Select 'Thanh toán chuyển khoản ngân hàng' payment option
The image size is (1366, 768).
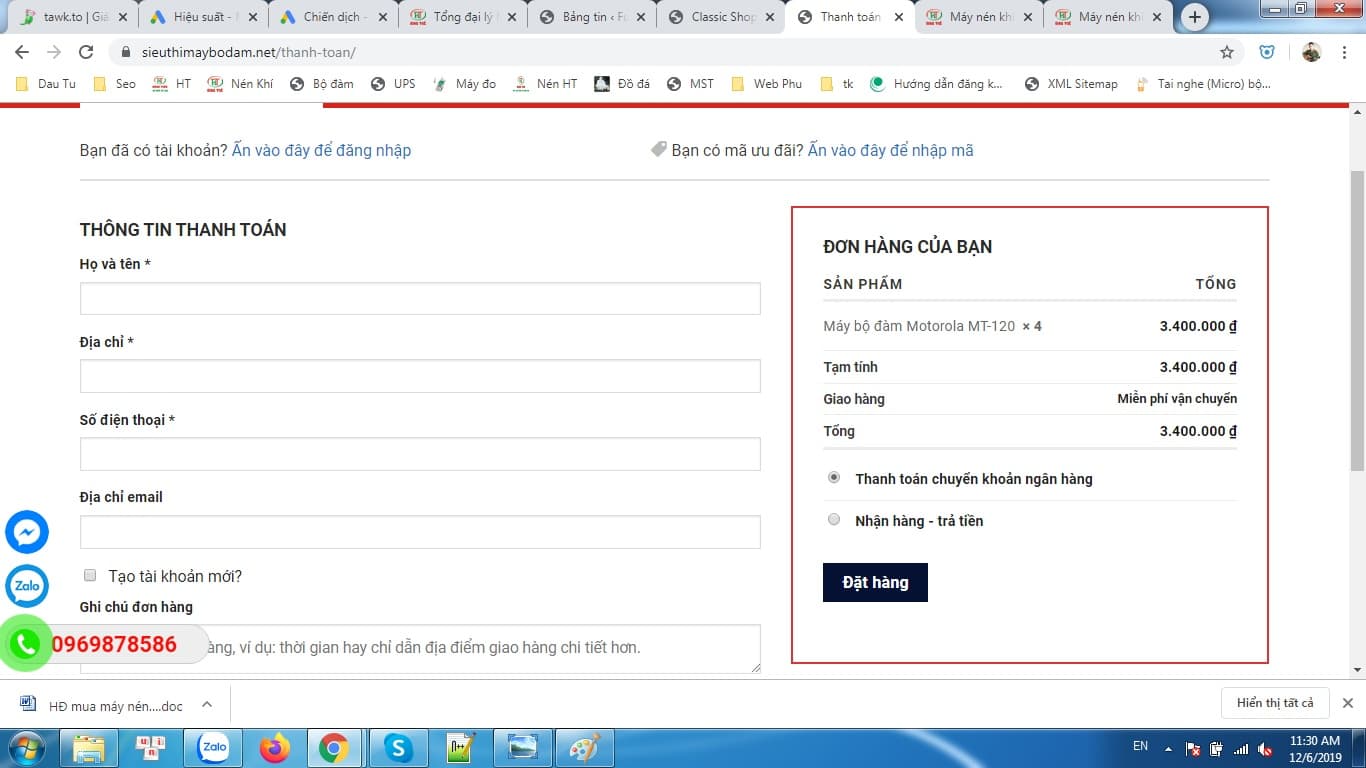tap(834, 478)
